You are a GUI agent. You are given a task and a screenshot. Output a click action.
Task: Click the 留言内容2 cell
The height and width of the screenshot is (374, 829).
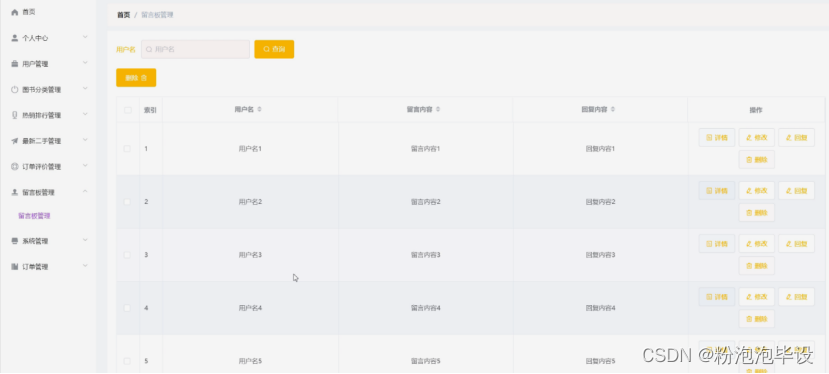click(426, 202)
